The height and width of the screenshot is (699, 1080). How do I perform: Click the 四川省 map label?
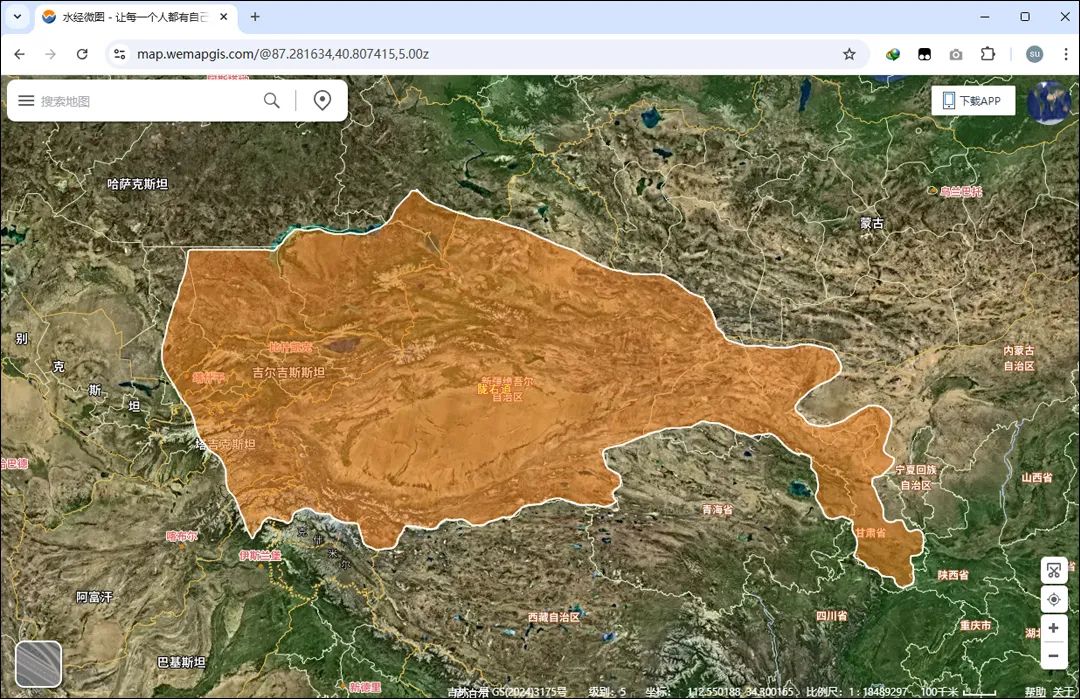pos(832,616)
